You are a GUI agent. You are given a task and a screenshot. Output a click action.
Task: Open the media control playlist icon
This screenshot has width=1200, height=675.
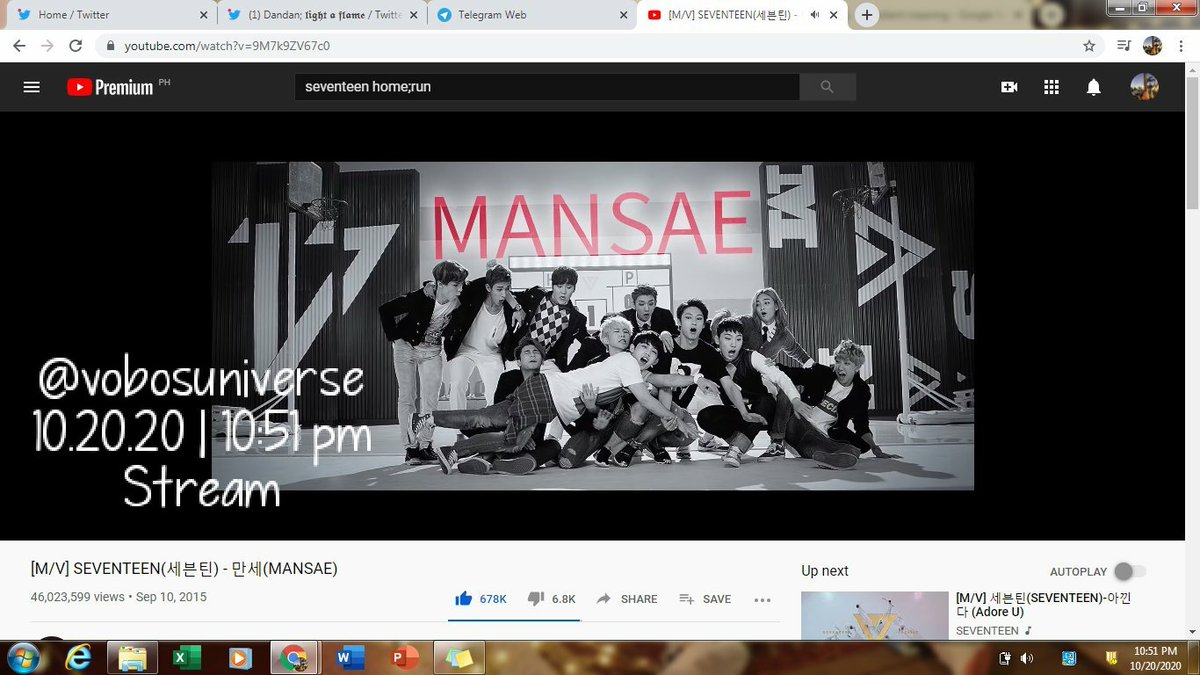[1124, 46]
